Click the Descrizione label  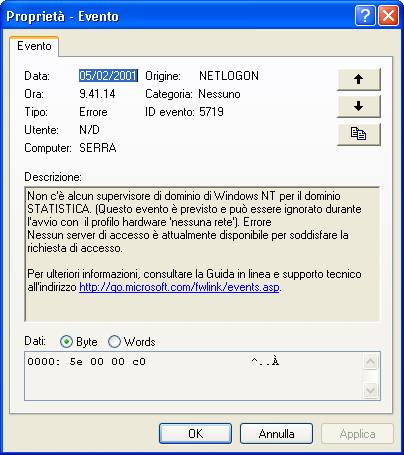(53, 177)
